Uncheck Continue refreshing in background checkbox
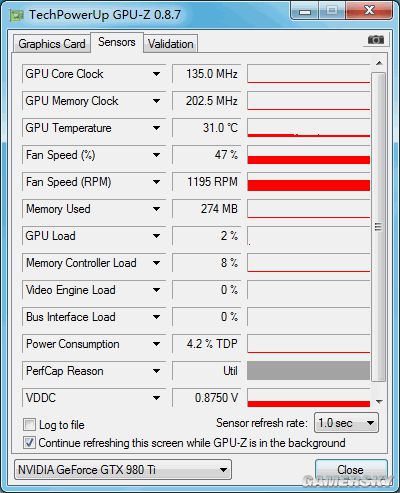 pos(29,443)
